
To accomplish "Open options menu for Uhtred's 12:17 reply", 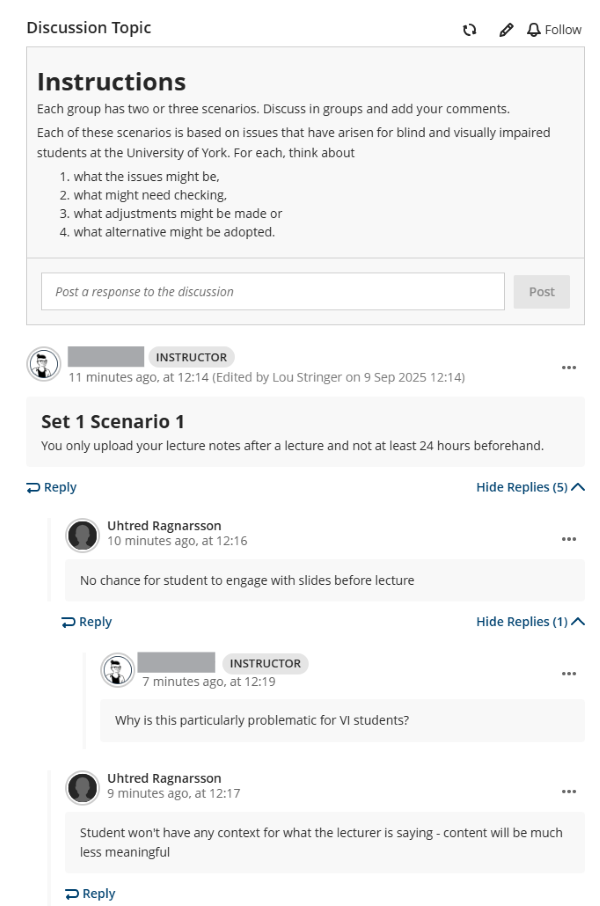I will pyautogui.click(x=569, y=792).
